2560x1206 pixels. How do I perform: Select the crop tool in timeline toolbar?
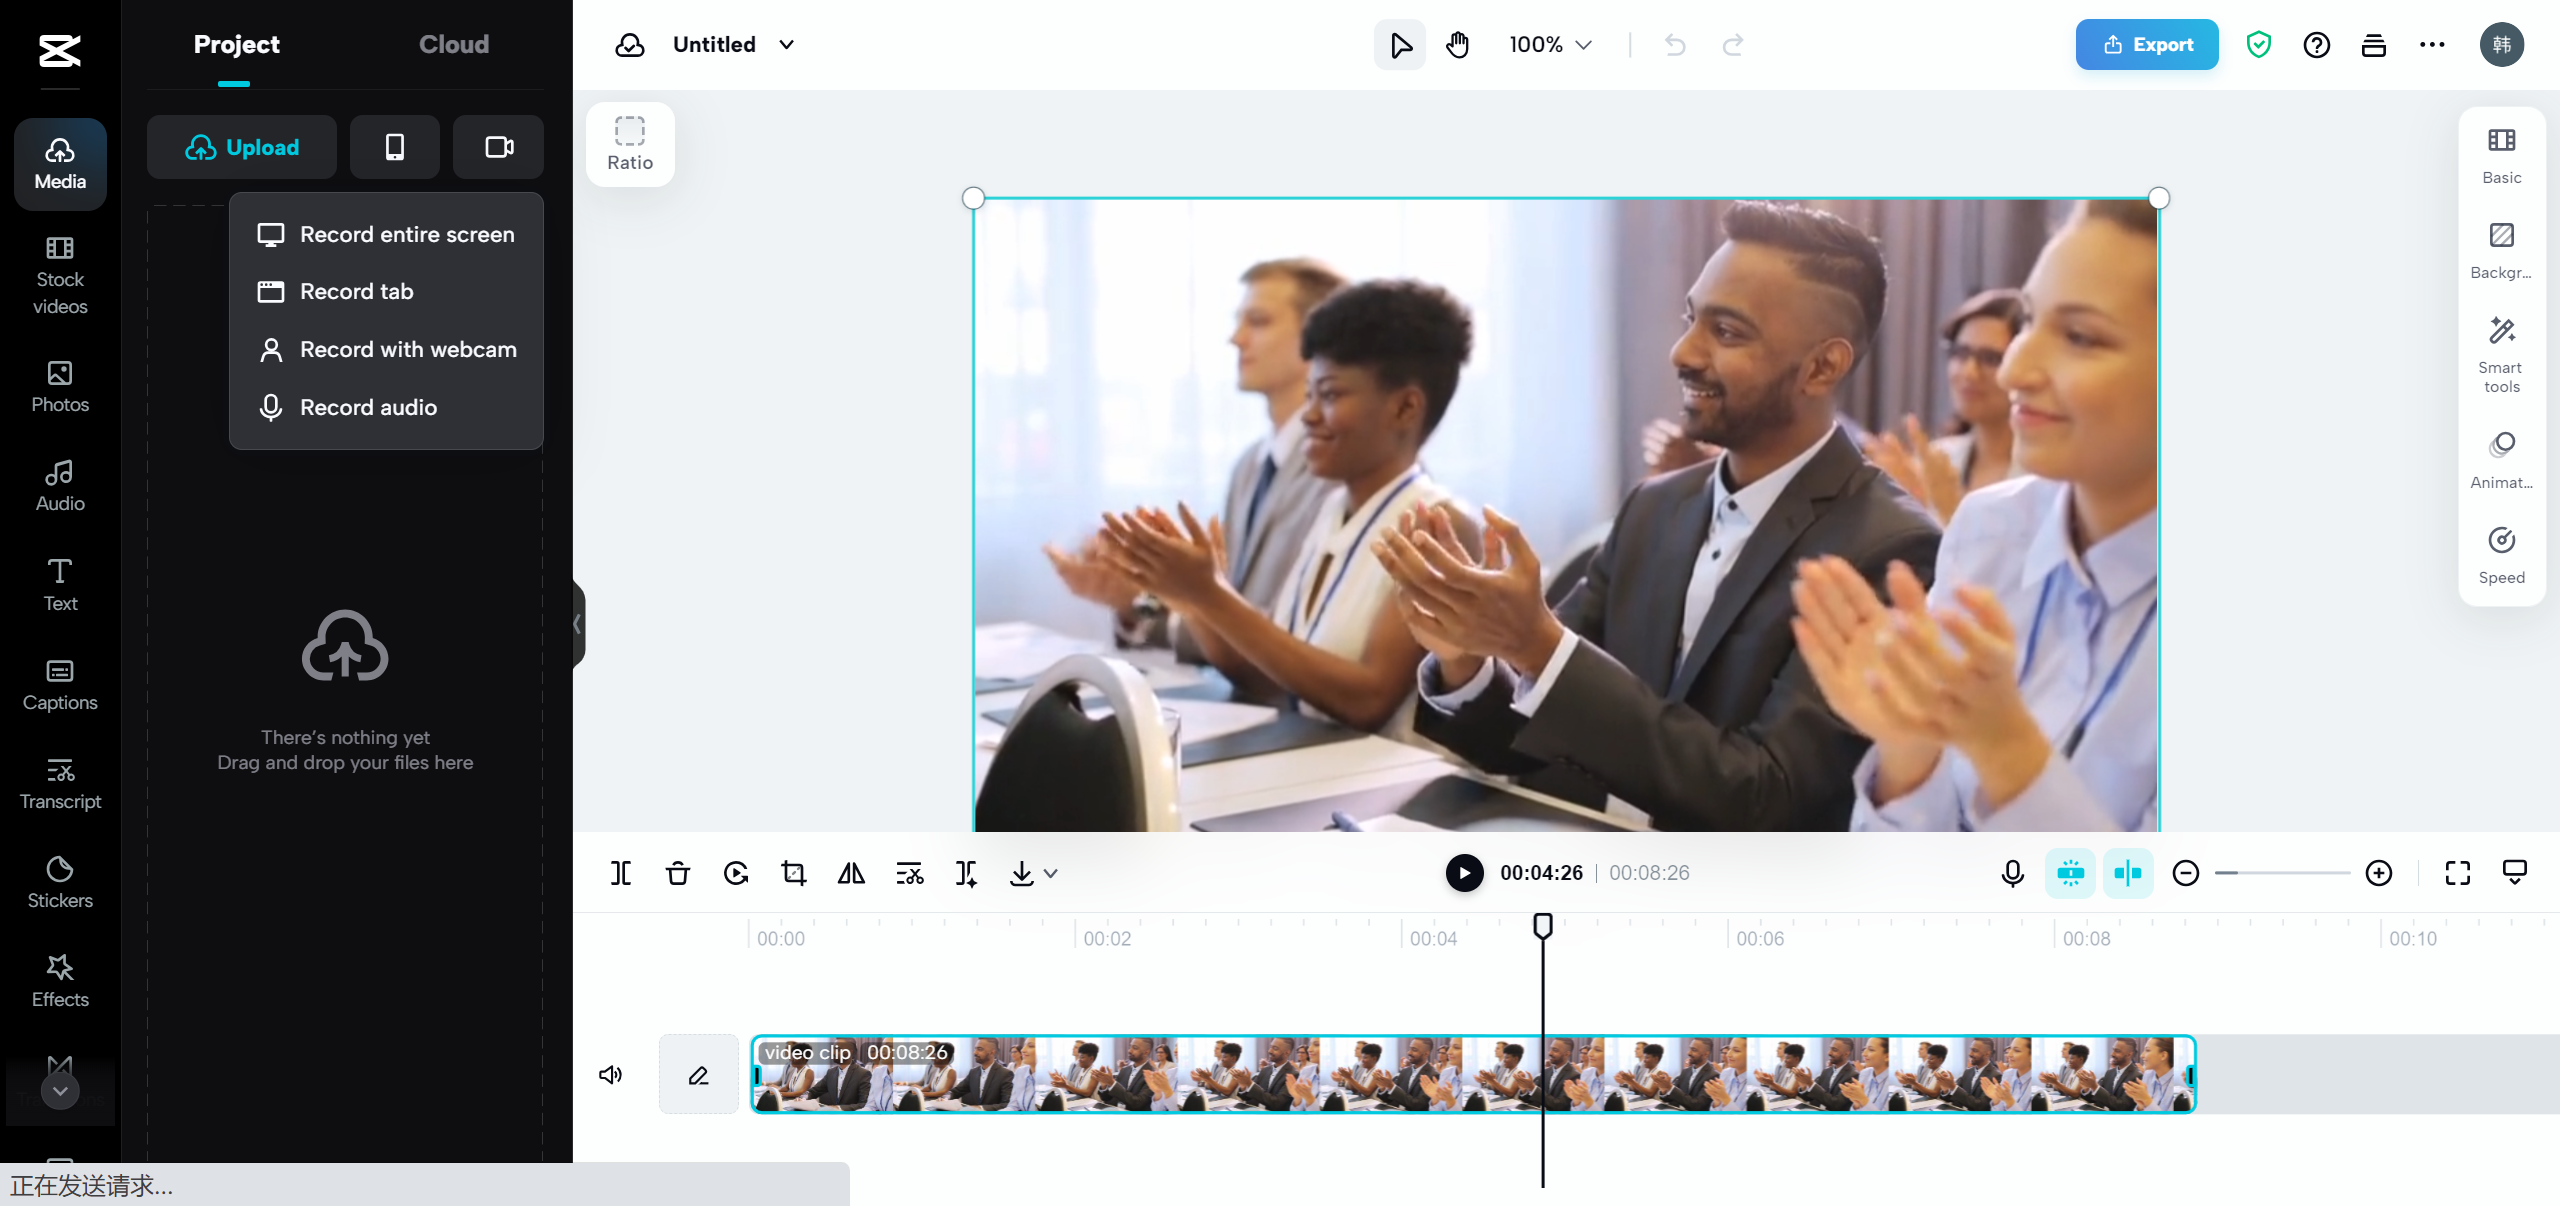click(794, 873)
